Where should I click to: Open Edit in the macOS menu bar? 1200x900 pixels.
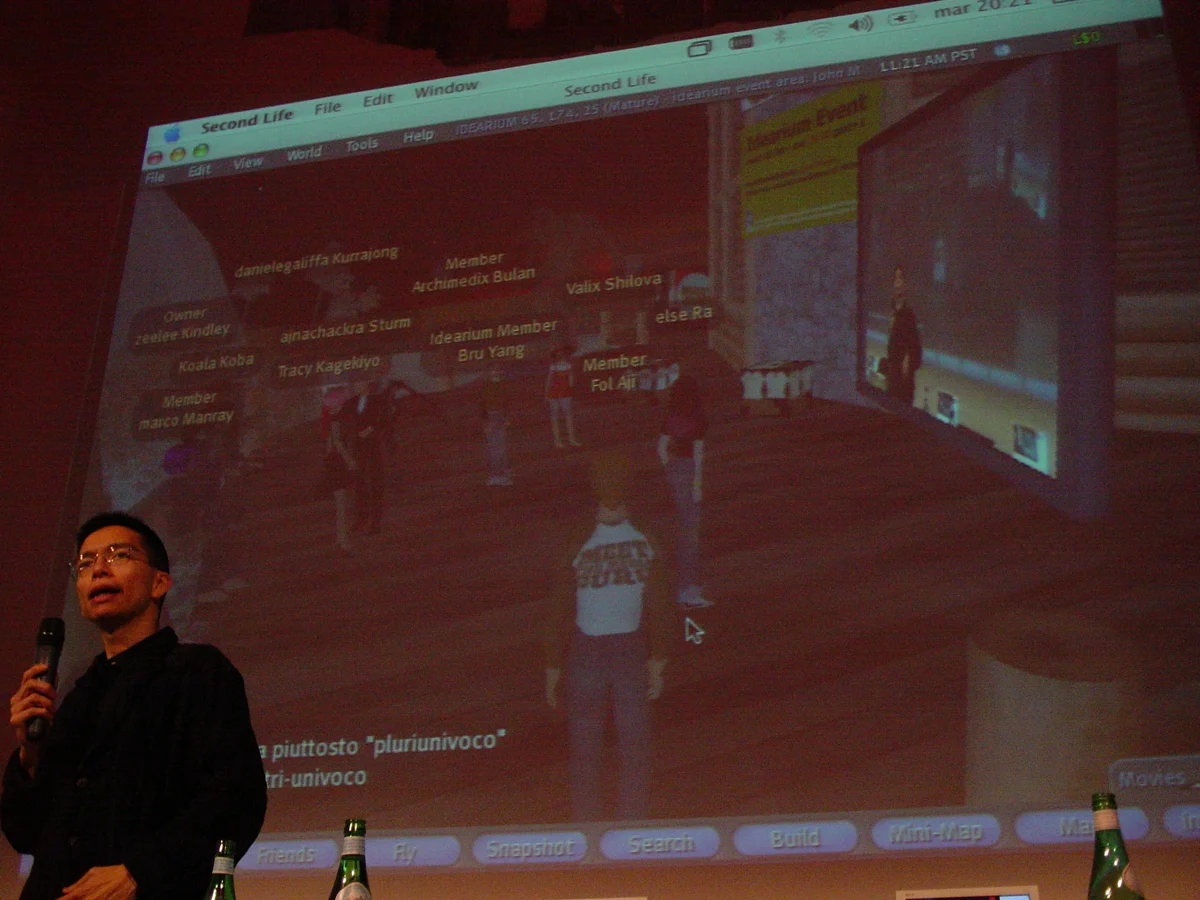(x=378, y=100)
